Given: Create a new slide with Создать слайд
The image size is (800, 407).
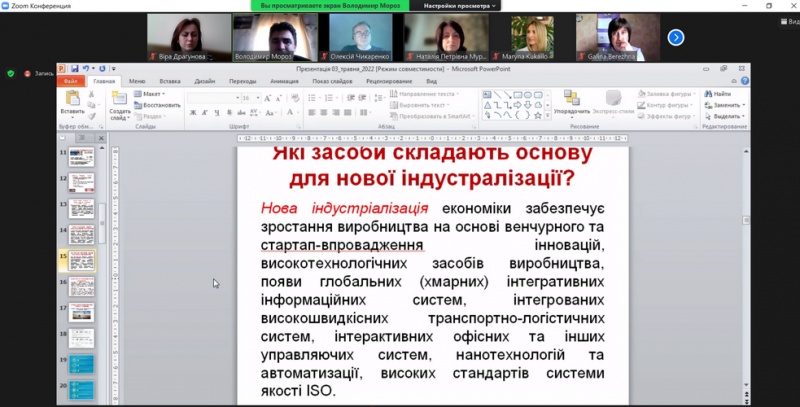Looking at the screenshot, I should 119,100.
